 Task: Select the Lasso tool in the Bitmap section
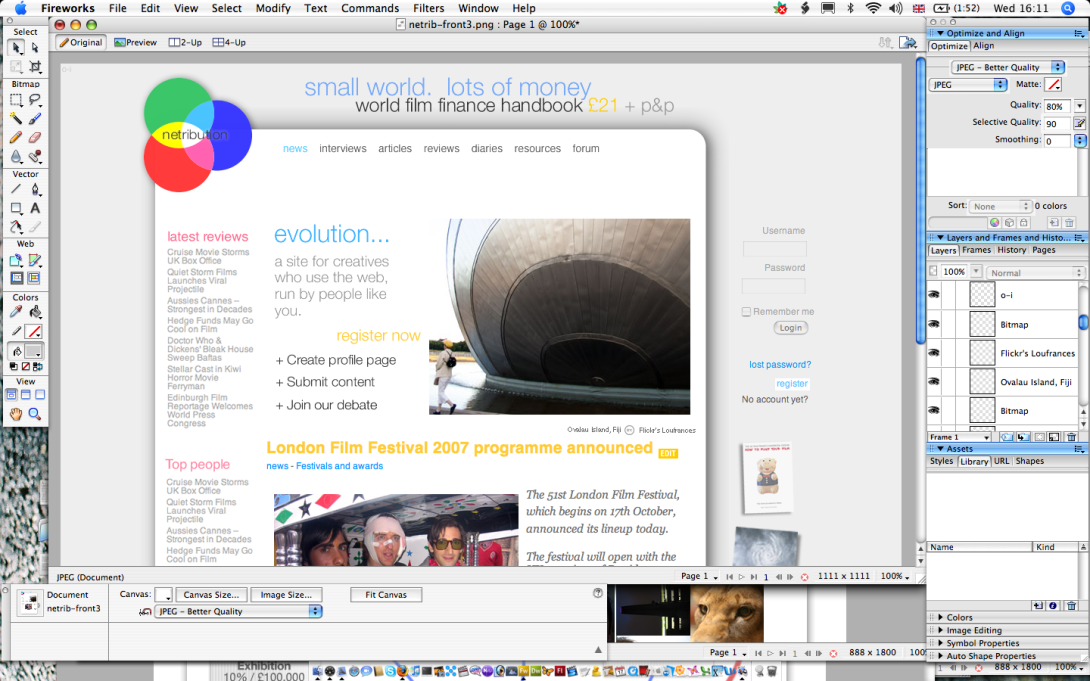tap(34, 99)
